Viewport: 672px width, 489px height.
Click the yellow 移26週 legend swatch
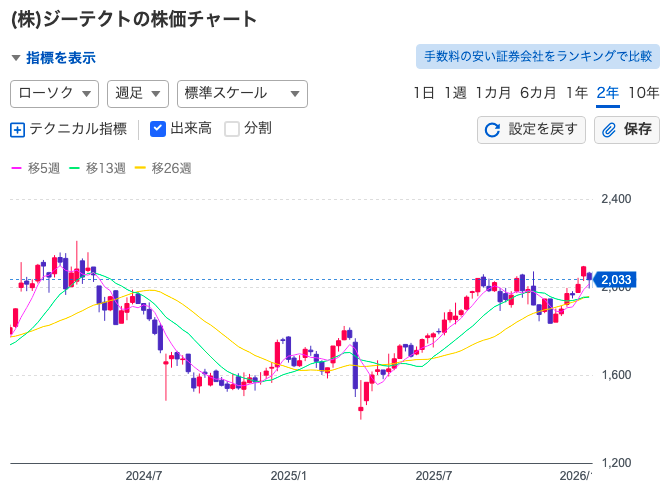(140, 168)
